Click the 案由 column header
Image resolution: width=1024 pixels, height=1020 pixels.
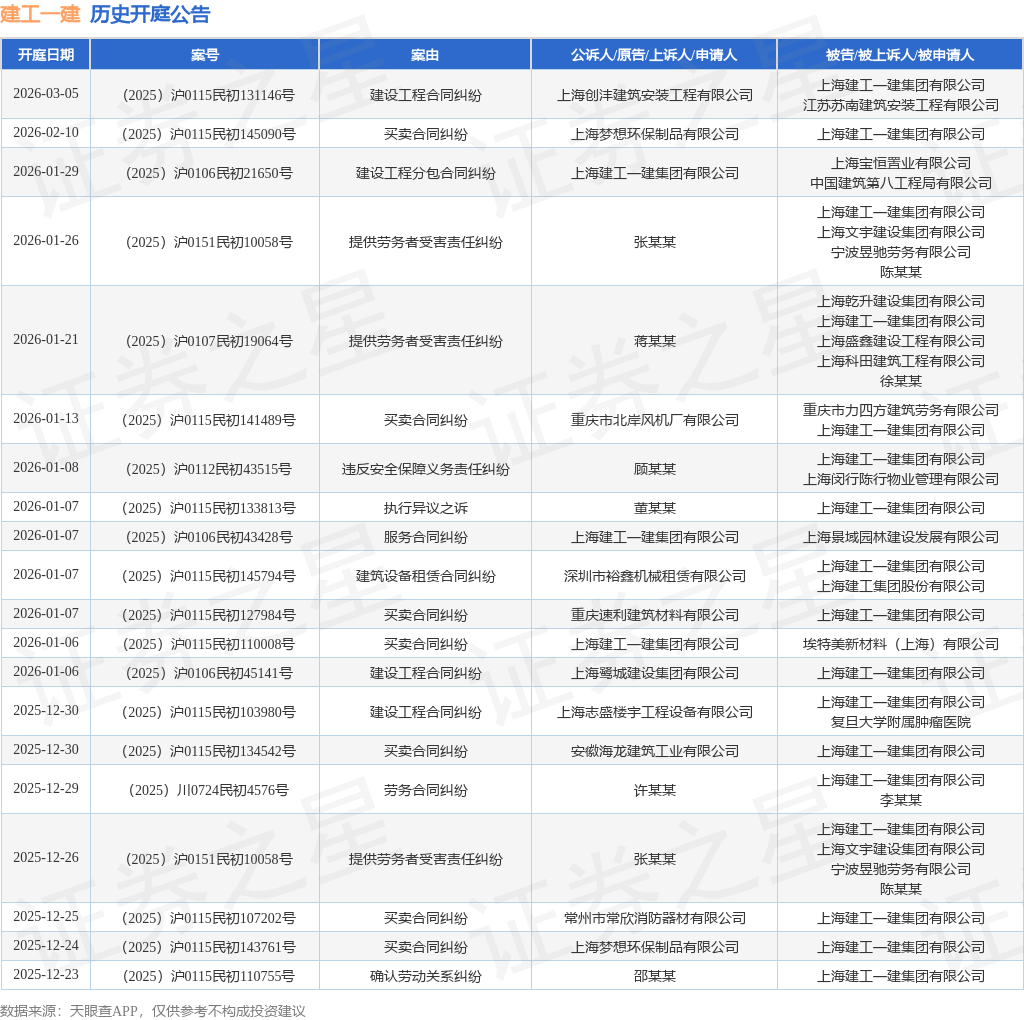(425, 55)
